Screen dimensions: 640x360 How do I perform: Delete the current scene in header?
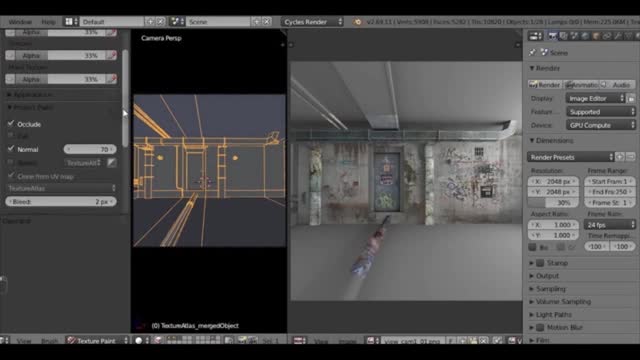[267, 22]
